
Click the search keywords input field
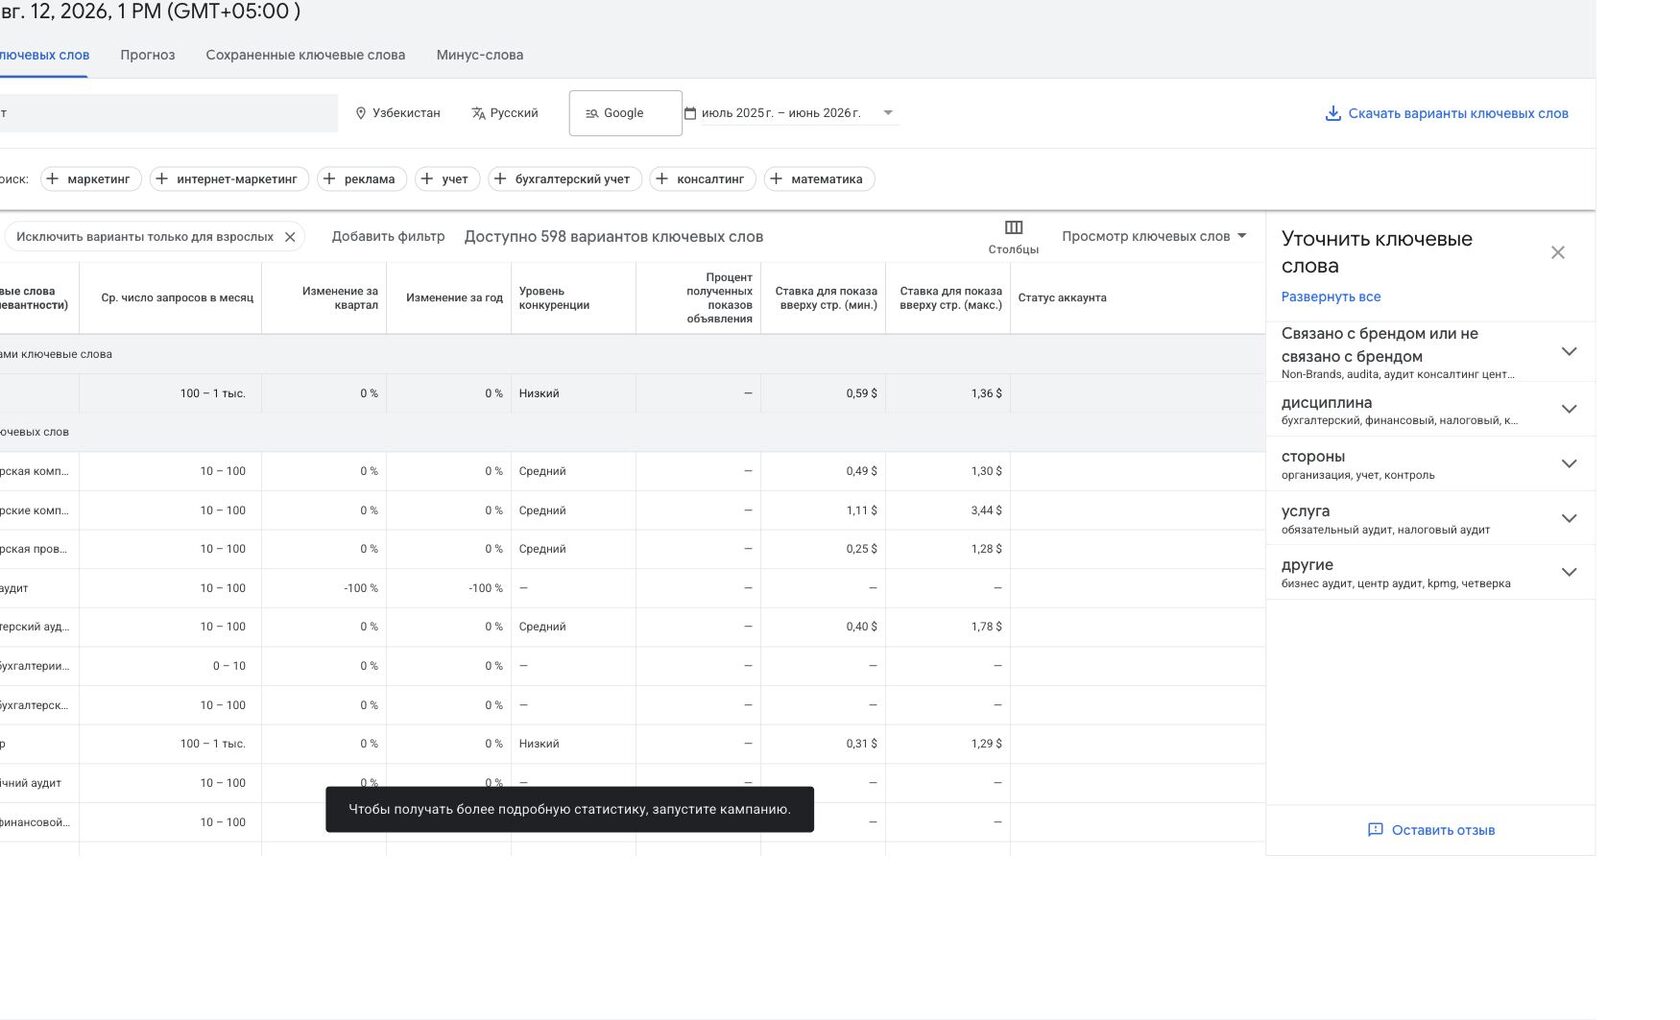click(168, 113)
